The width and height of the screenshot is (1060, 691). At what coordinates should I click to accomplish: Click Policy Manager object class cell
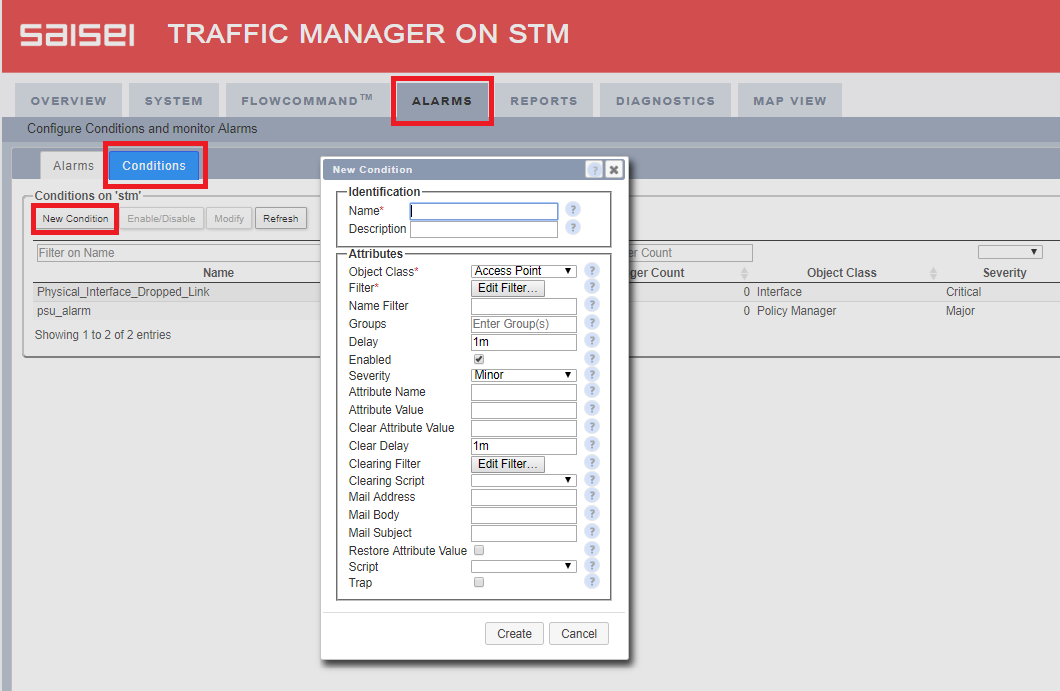(x=796, y=311)
